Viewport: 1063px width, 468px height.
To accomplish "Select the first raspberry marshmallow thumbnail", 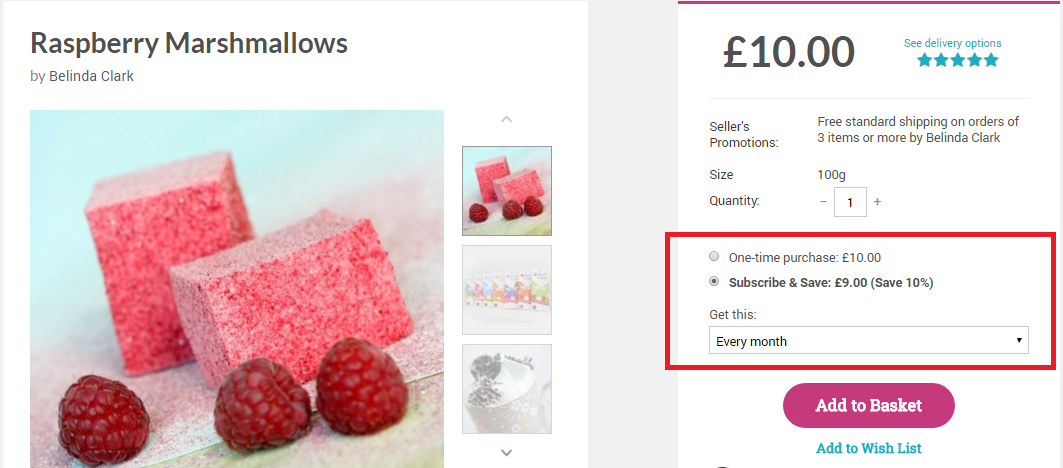I will click(507, 191).
